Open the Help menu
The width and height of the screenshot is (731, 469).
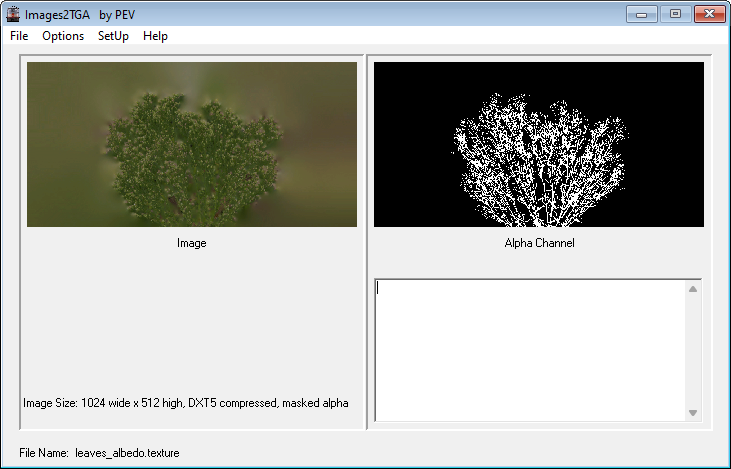(155, 36)
